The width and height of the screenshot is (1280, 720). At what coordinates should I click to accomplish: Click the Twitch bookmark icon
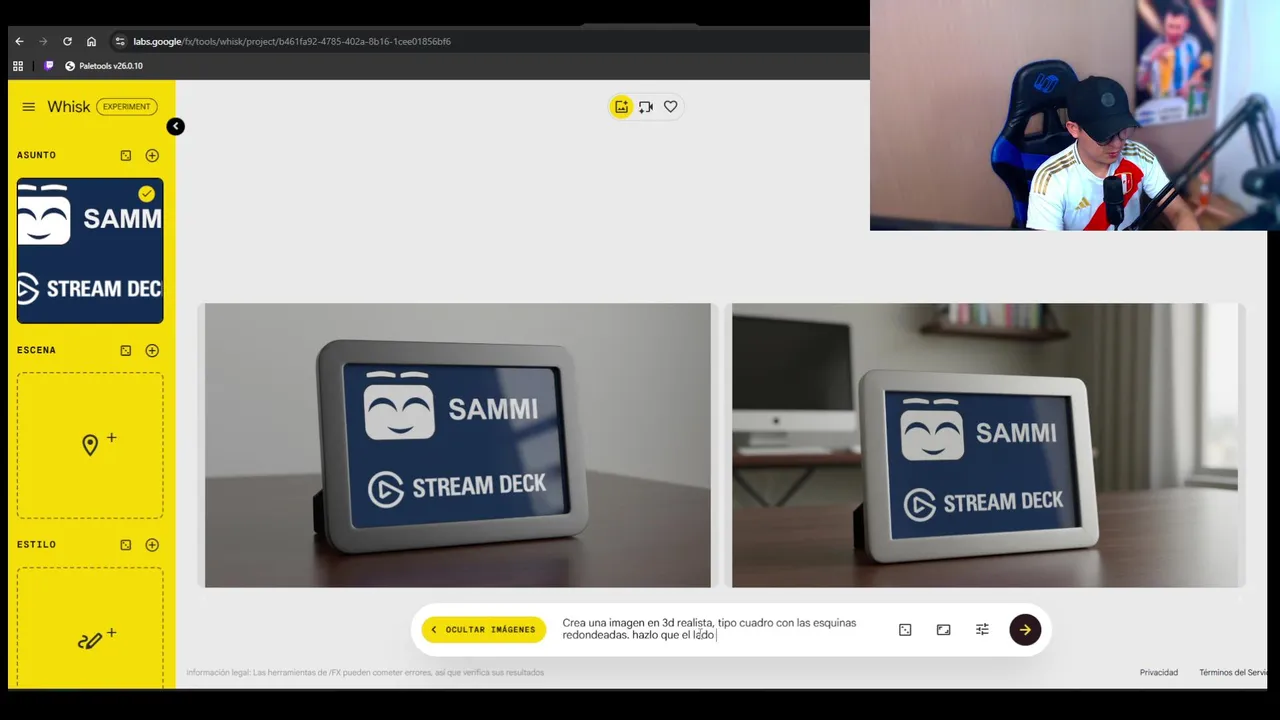[49, 66]
